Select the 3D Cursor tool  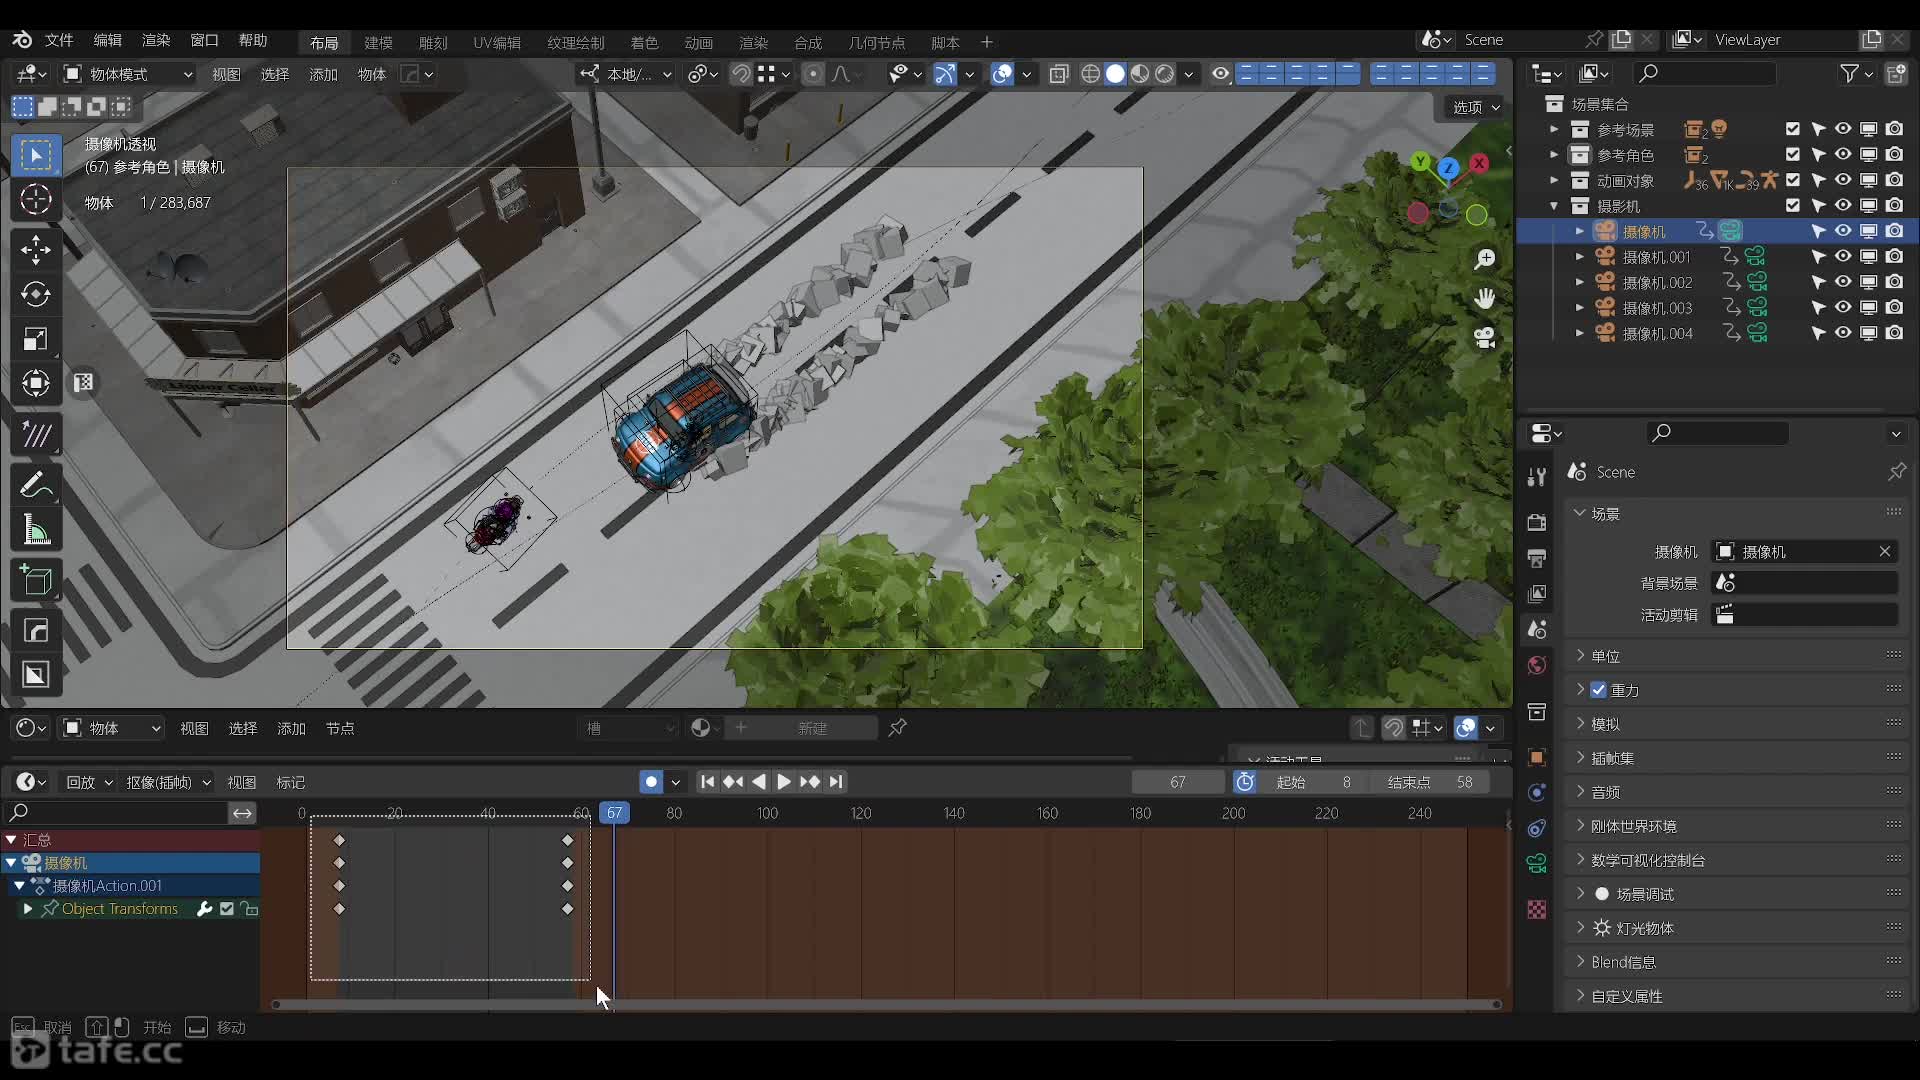[x=36, y=200]
